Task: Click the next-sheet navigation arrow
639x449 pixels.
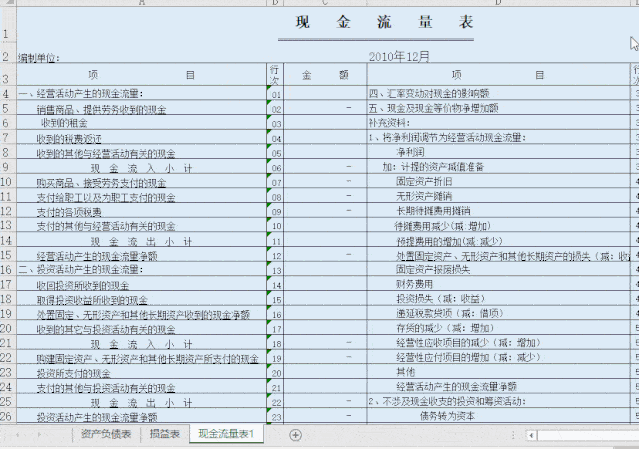Action: click(39, 435)
